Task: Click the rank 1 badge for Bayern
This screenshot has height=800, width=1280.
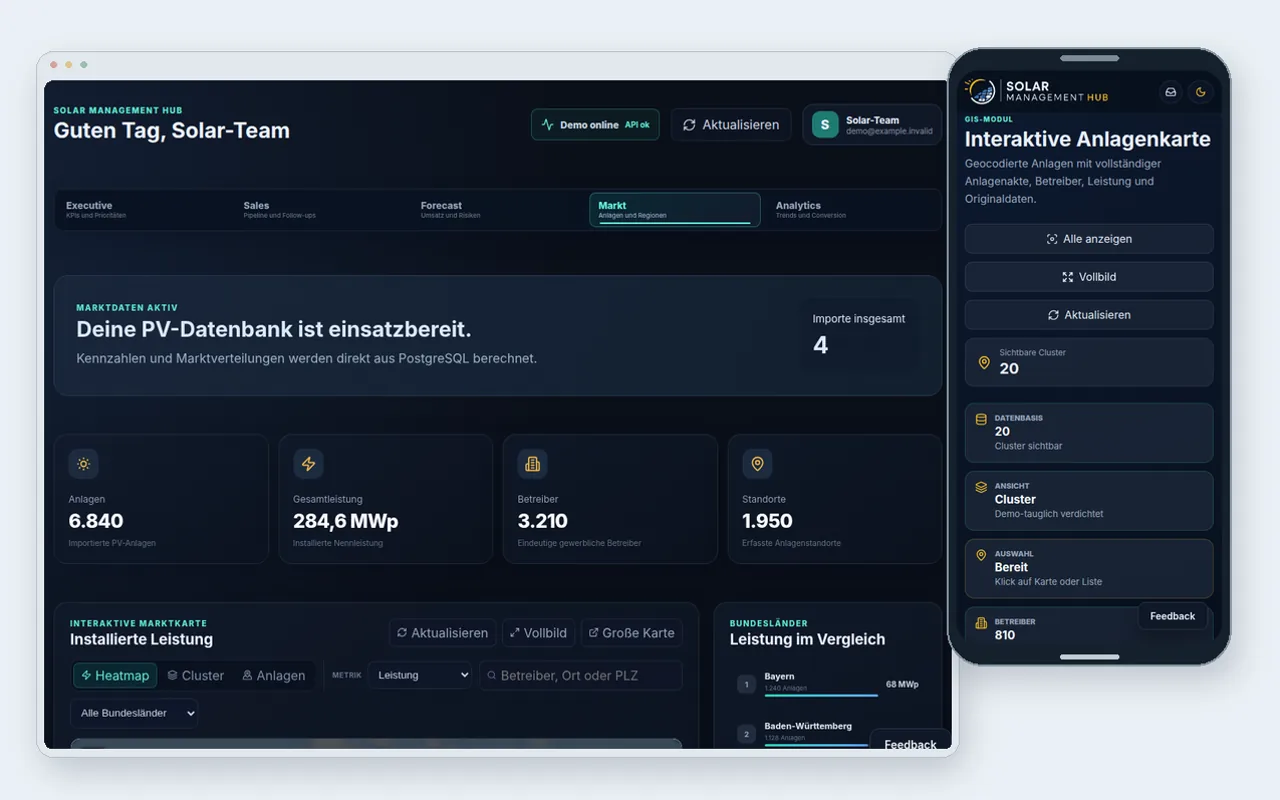Action: click(x=746, y=685)
